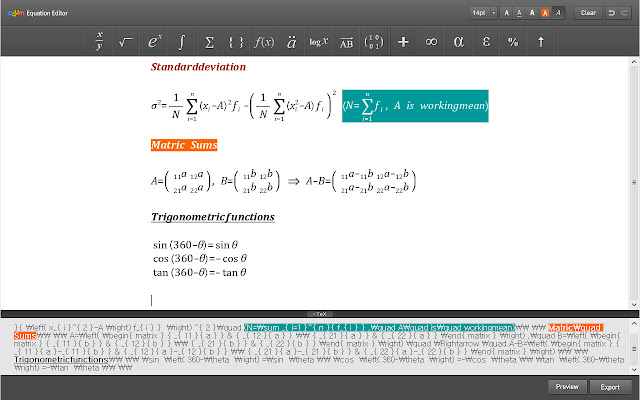Click the editor vertical scrollbar thumb
The image size is (640, 400).
click(x=634, y=182)
